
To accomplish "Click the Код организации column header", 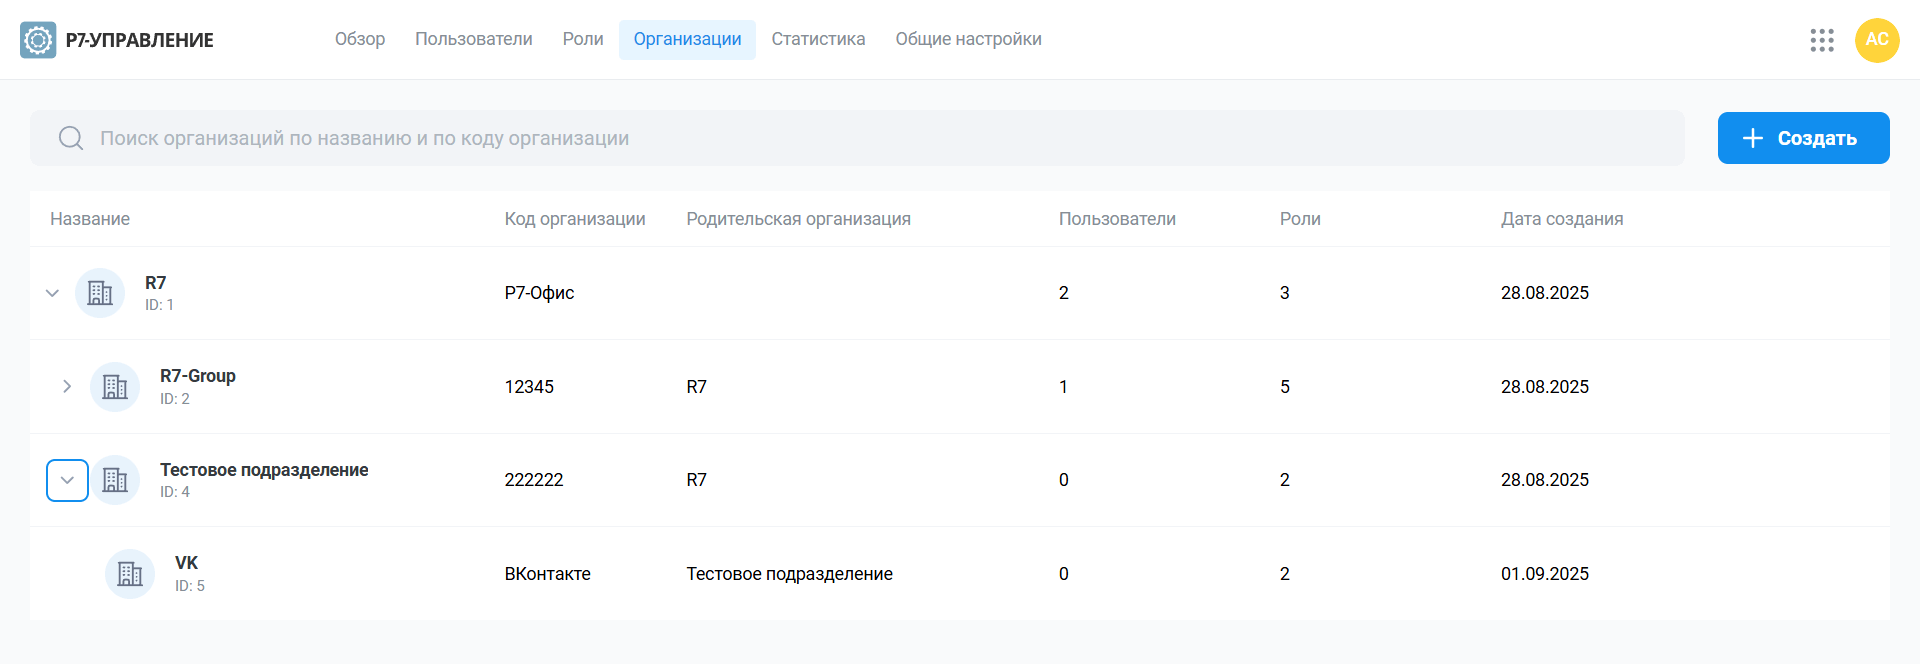I will point(575,219).
